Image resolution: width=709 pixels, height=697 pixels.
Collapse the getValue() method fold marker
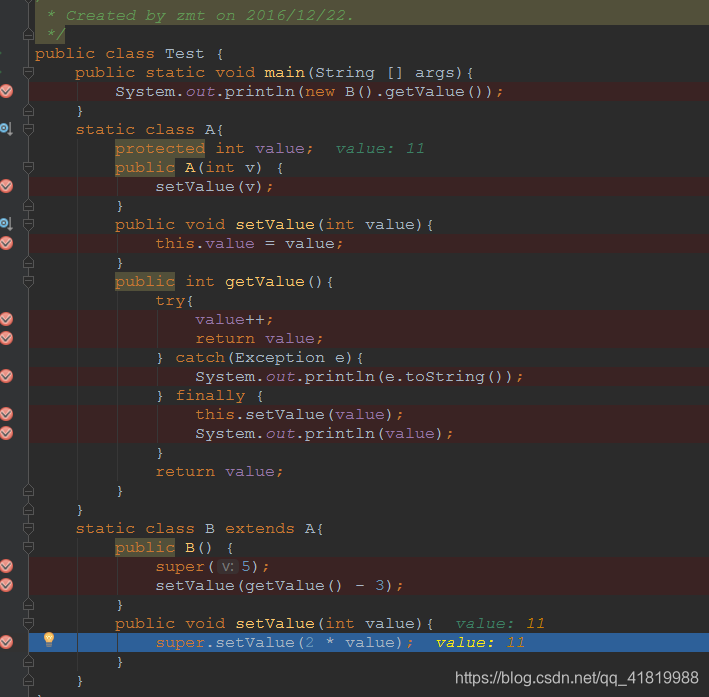tap(28, 281)
